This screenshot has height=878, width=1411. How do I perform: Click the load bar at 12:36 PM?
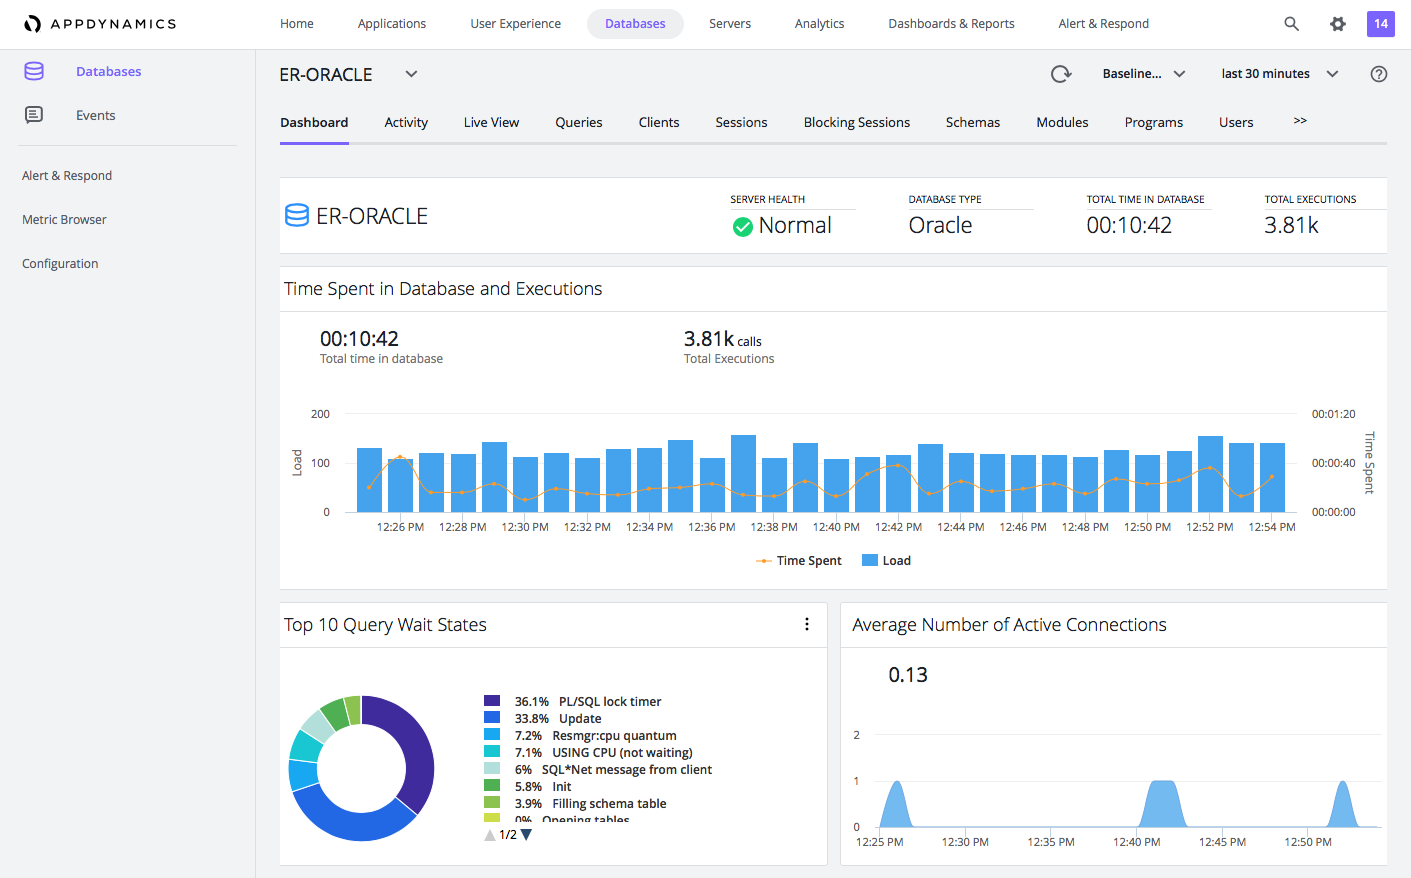712,485
